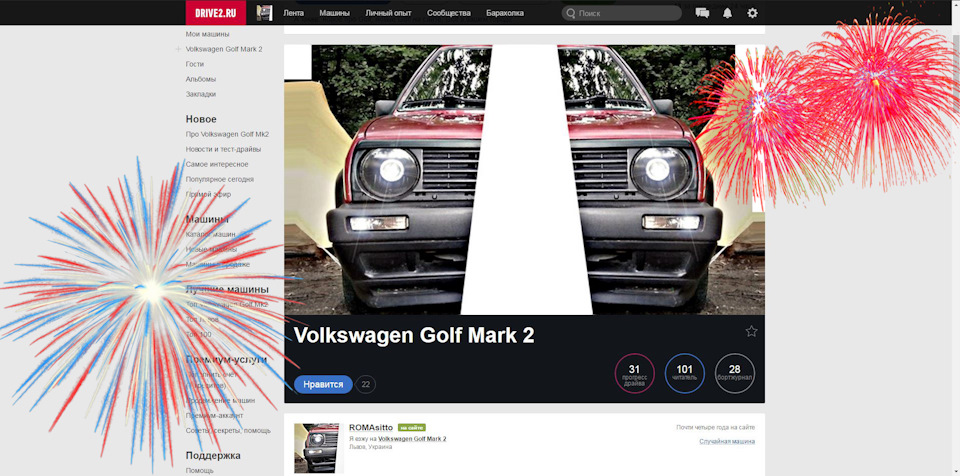960x476 pixels.
Task: Open Новости и тест-драйвы
Action: click(223, 149)
